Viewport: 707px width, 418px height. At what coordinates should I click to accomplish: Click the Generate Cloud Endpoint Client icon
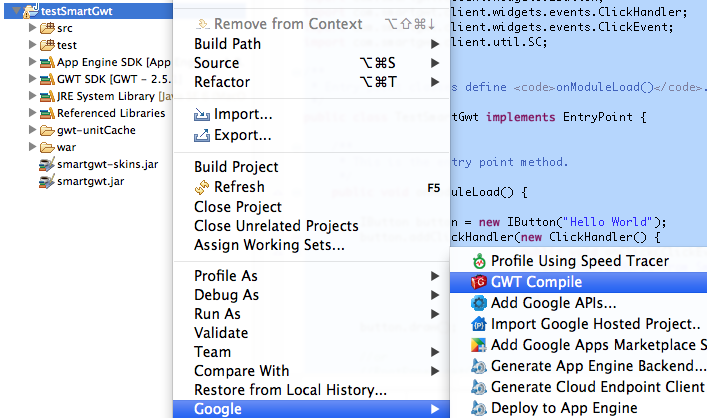pos(478,387)
